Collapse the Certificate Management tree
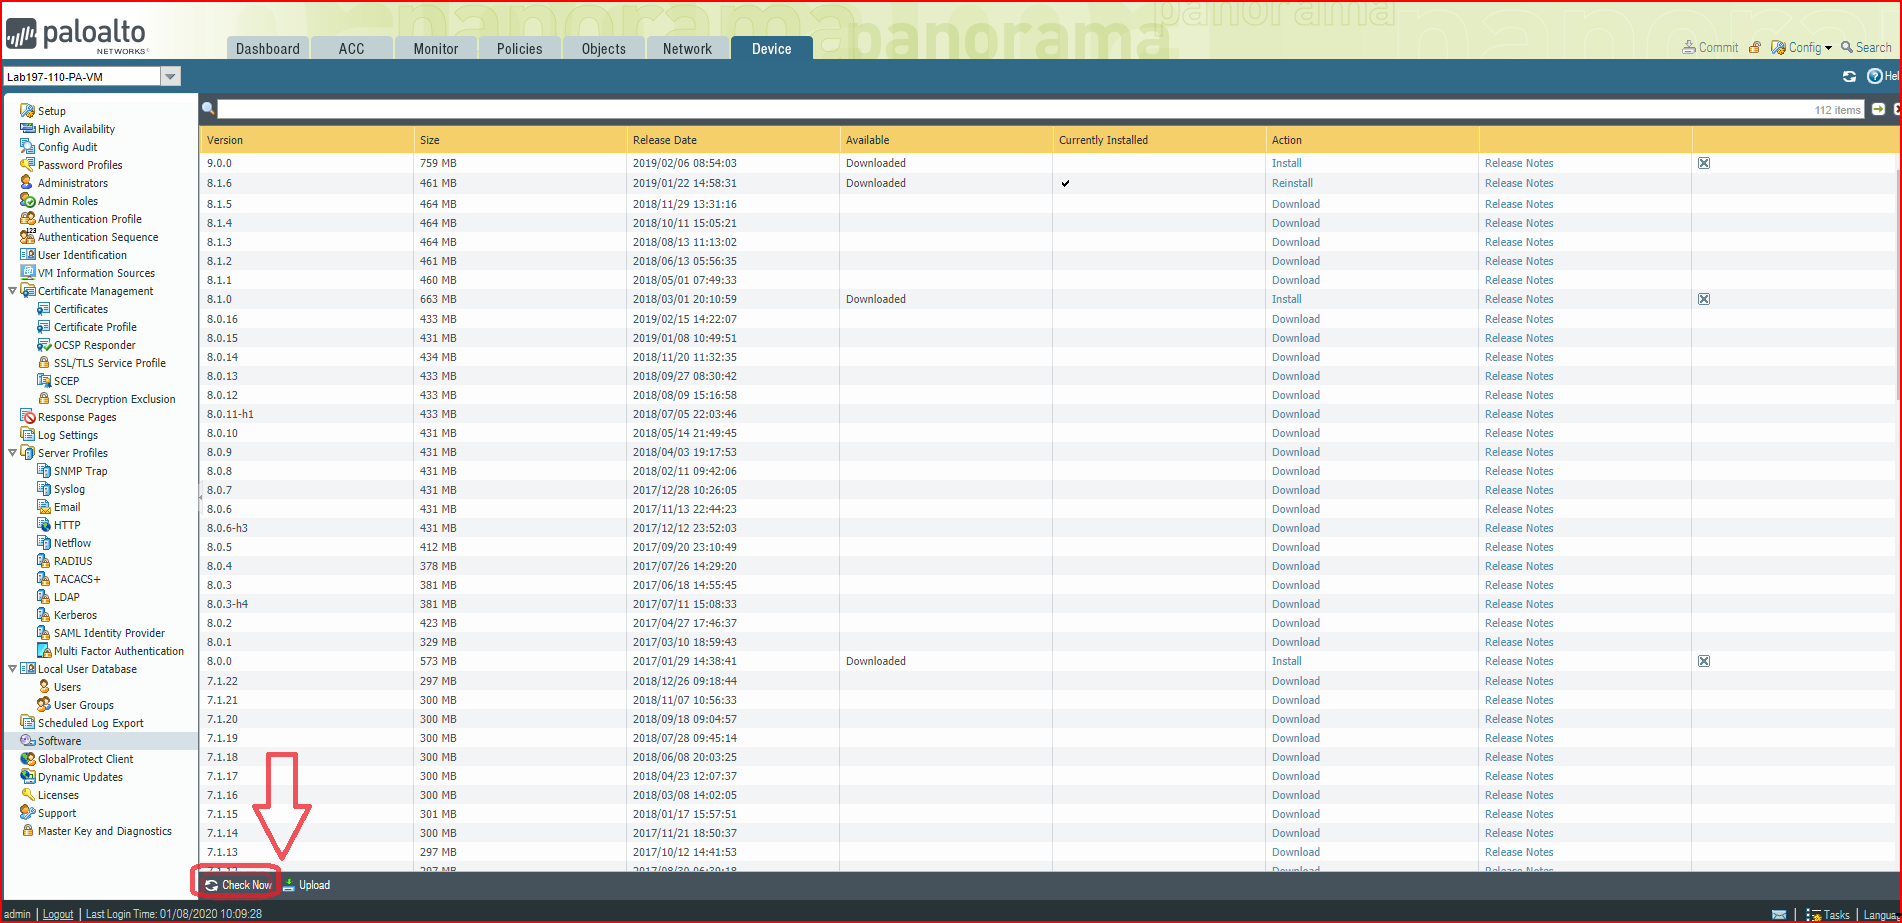 (13, 290)
